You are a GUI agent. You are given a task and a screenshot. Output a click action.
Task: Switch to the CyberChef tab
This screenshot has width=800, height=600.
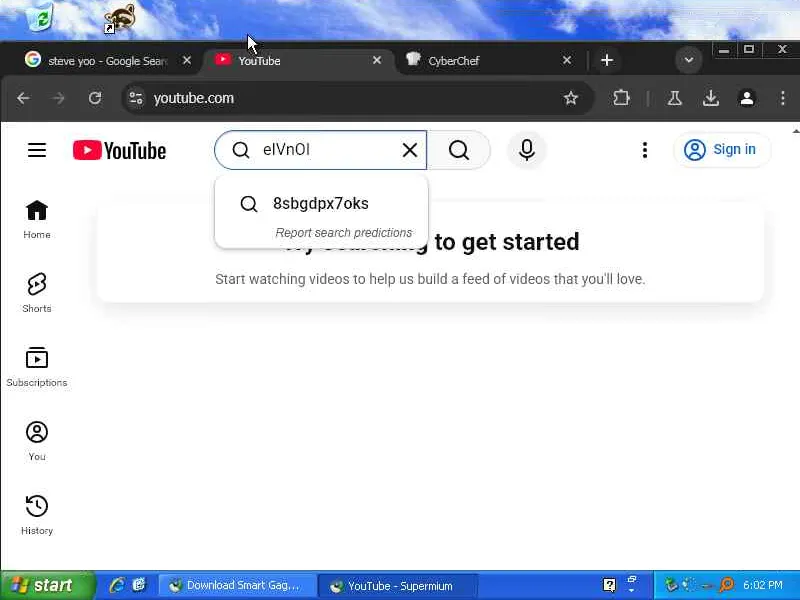(485, 61)
